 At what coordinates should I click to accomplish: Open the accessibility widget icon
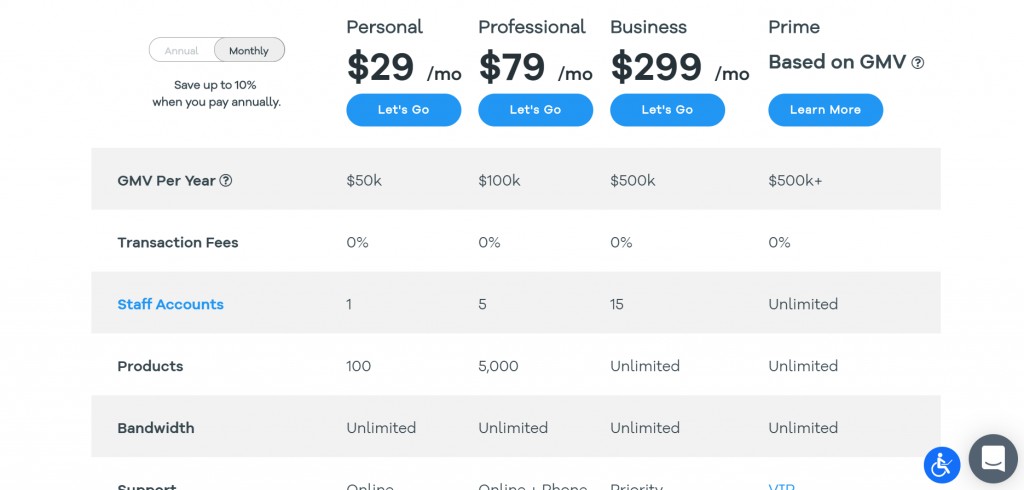(x=942, y=465)
